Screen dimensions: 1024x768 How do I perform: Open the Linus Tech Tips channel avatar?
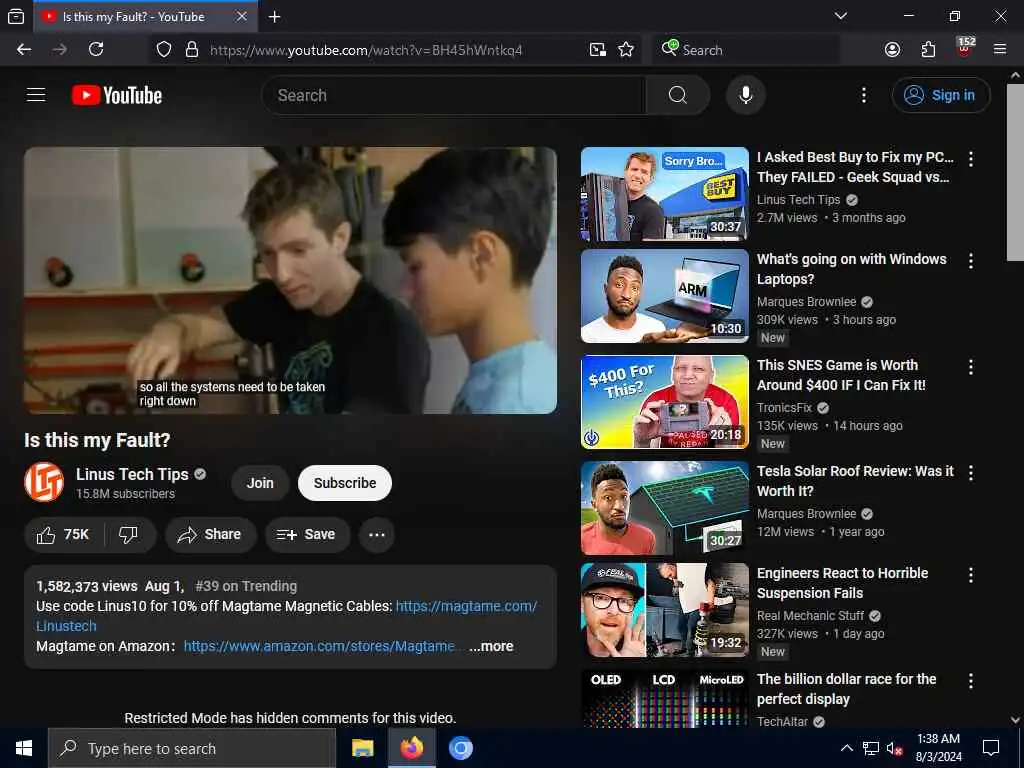click(x=44, y=482)
